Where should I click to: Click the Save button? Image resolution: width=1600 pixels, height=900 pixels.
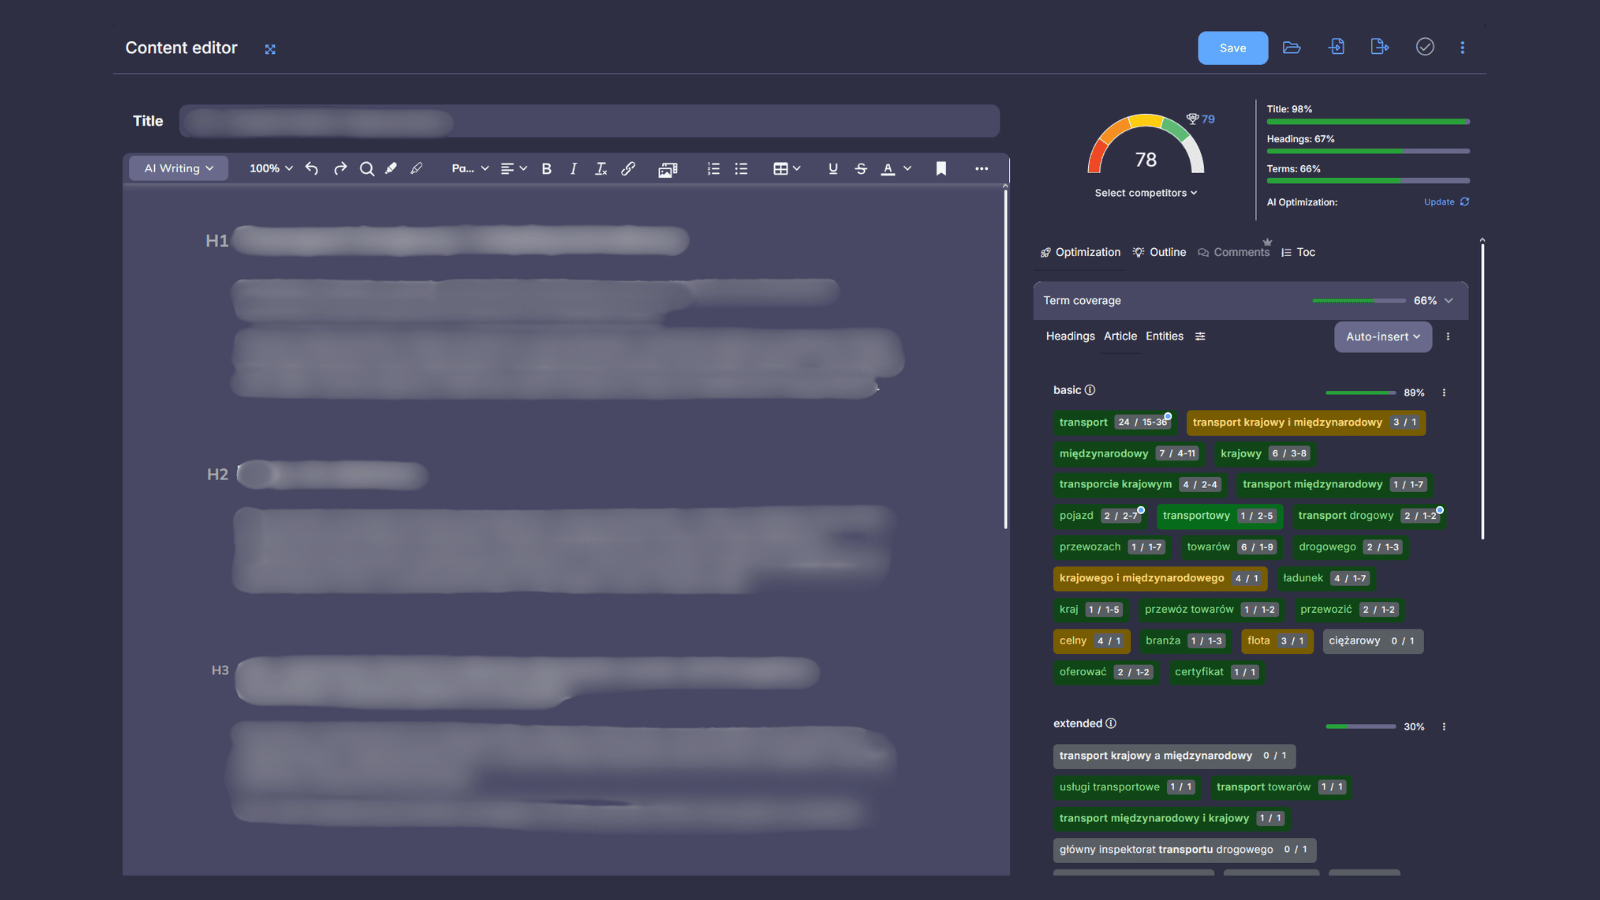tap(1233, 48)
